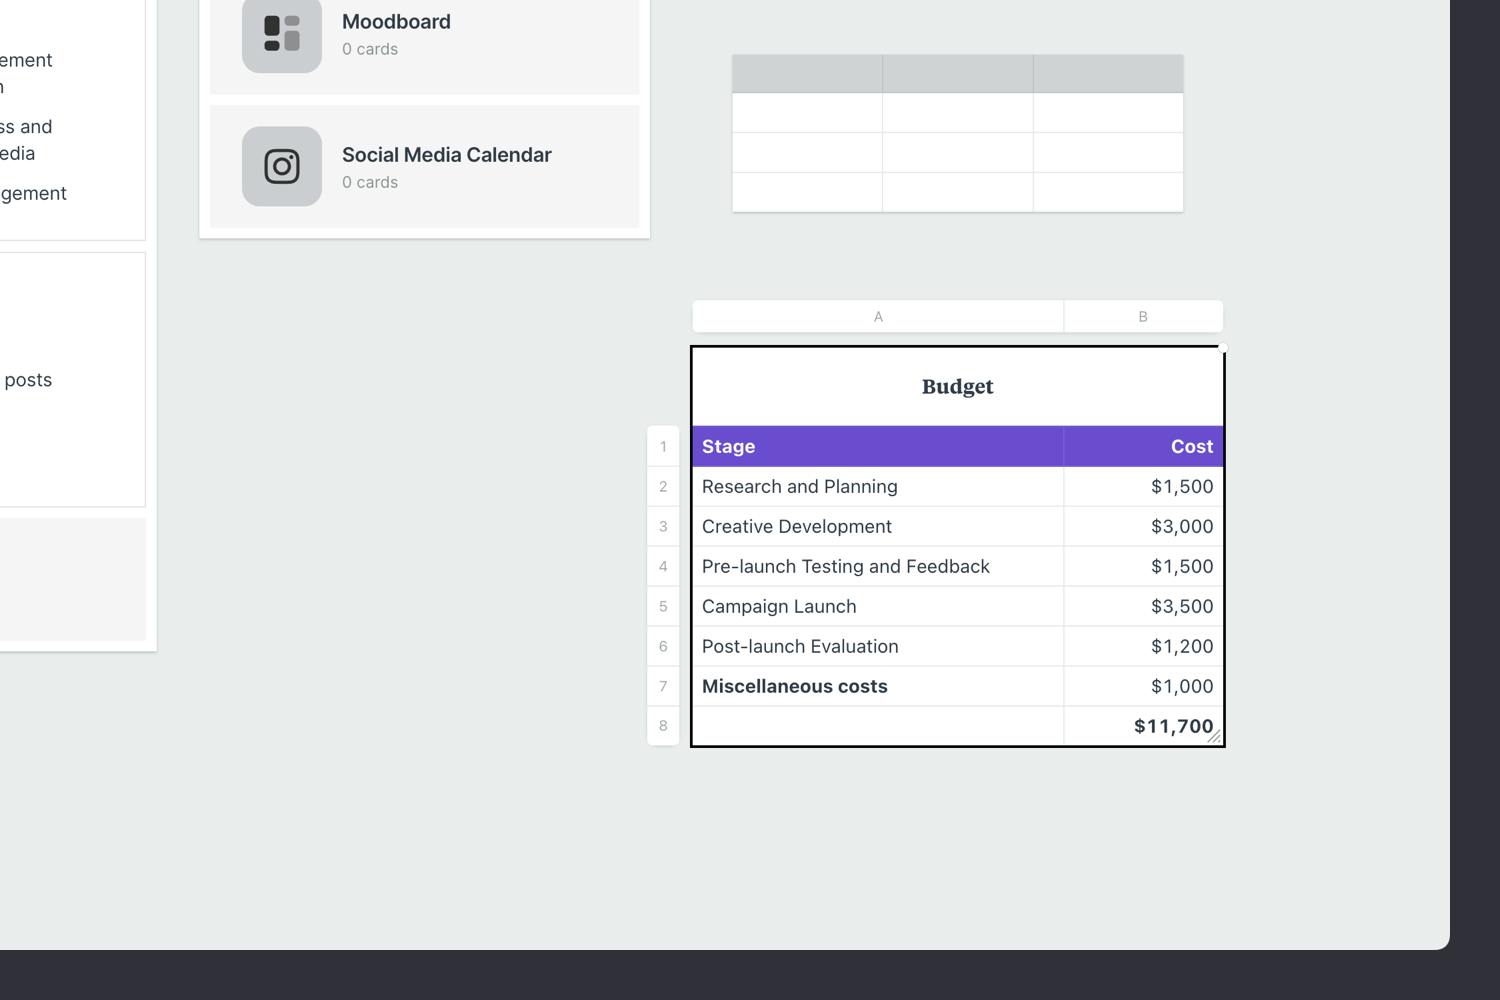Open the Moodboard board icon
Viewport: 1500px width, 1000px height.
point(281,33)
